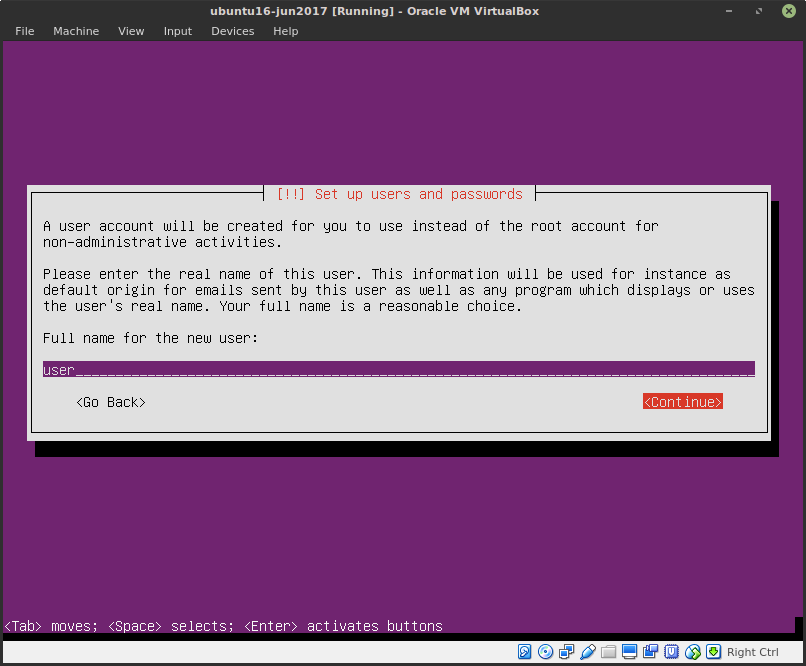Screen dimensions: 806x666
Task: Click the mouse integration status icon
Action: [x=692, y=651]
